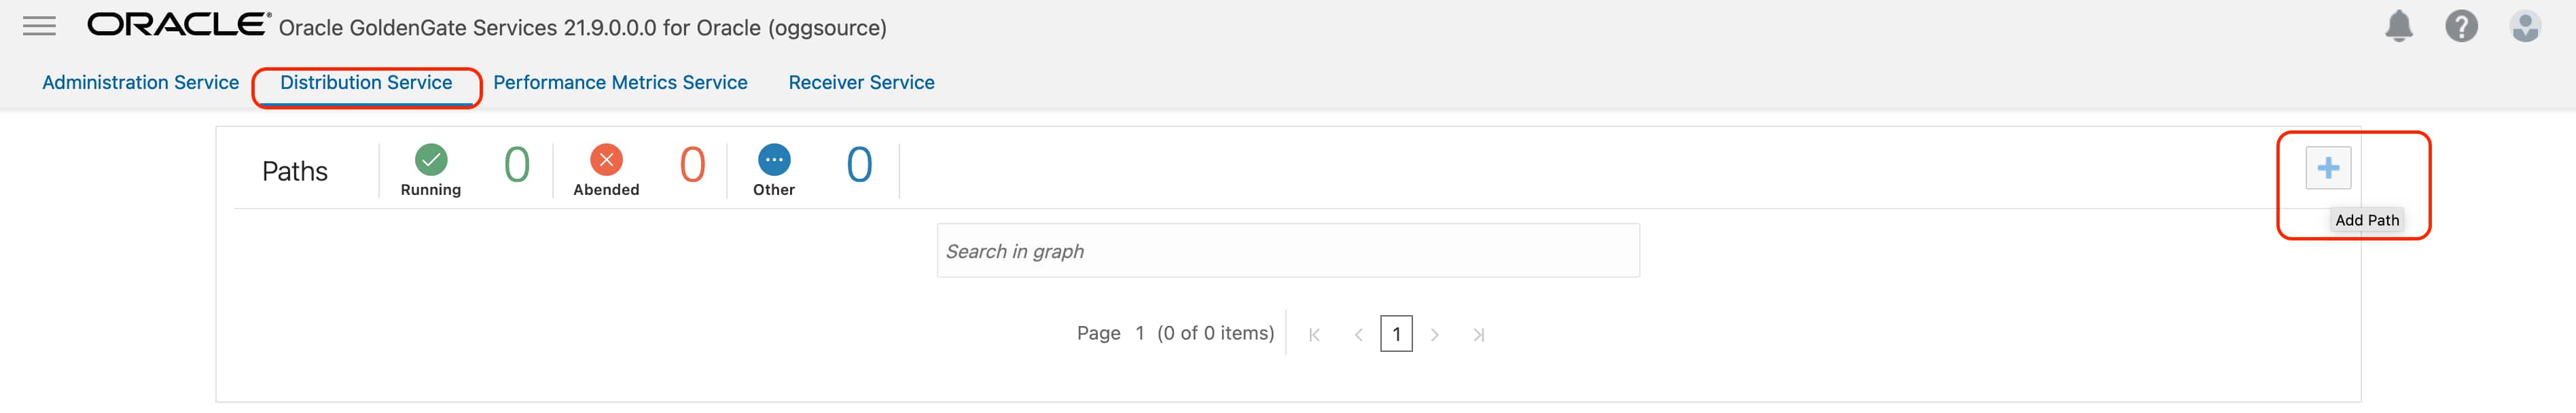Click the blue Other status icon

[x=774, y=160]
